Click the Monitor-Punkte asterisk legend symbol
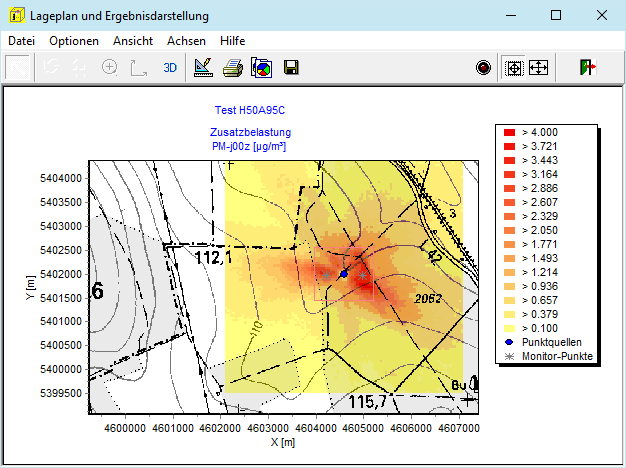Image resolution: width=626 pixels, height=468 pixels. pos(509,356)
